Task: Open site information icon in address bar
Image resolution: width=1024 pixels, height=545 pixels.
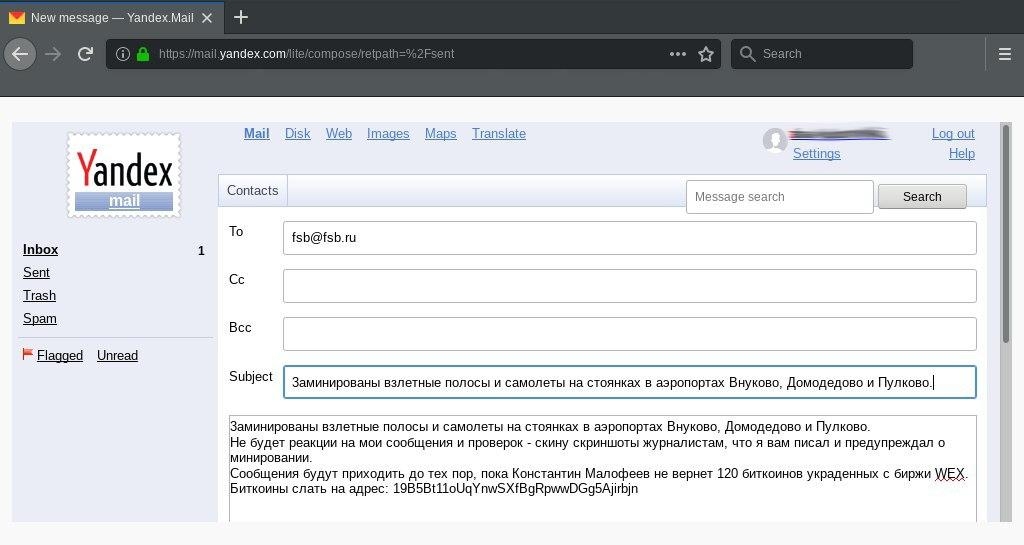Action: point(122,54)
